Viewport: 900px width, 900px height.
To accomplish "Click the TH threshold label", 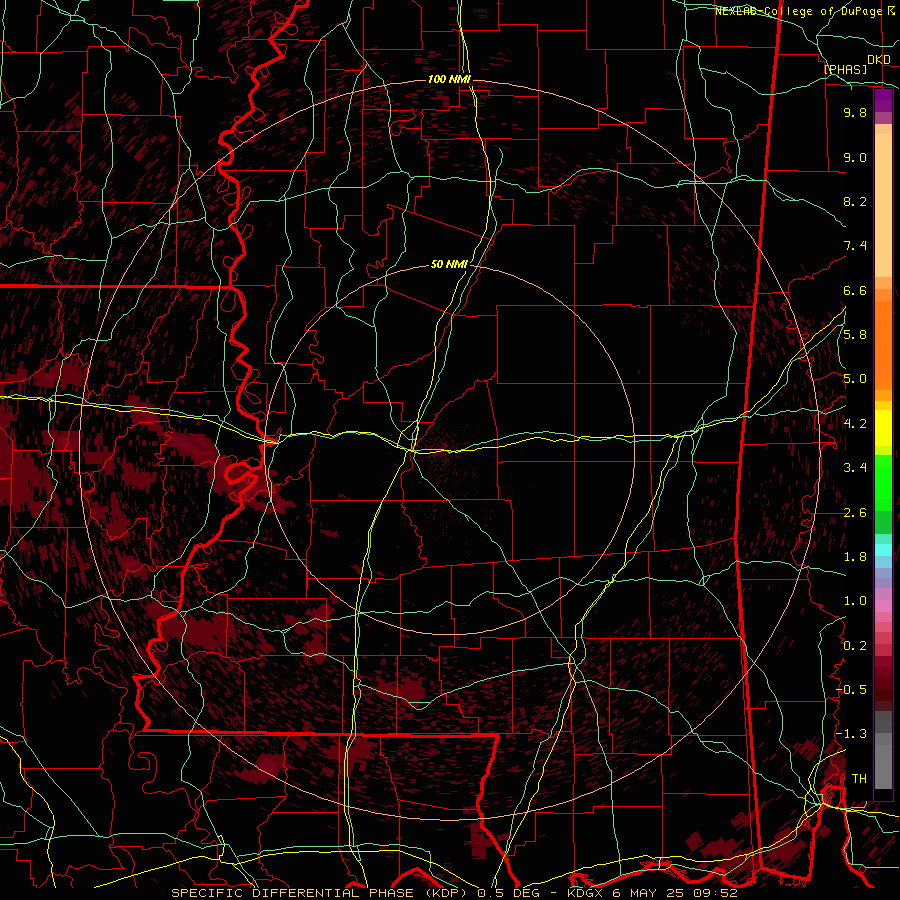I will pyautogui.click(x=859, y=778).
